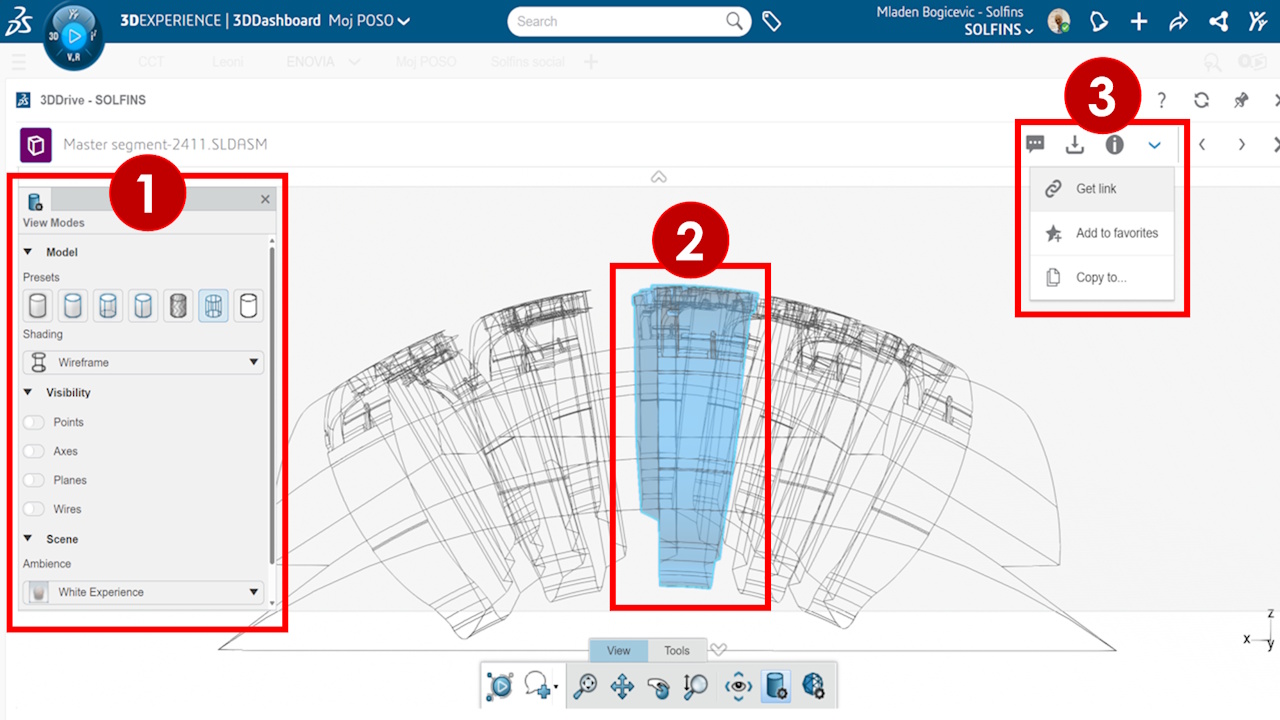Open the comments speech bubble icon
This screenshot has height=720, width=1280.
[1035, 145]
